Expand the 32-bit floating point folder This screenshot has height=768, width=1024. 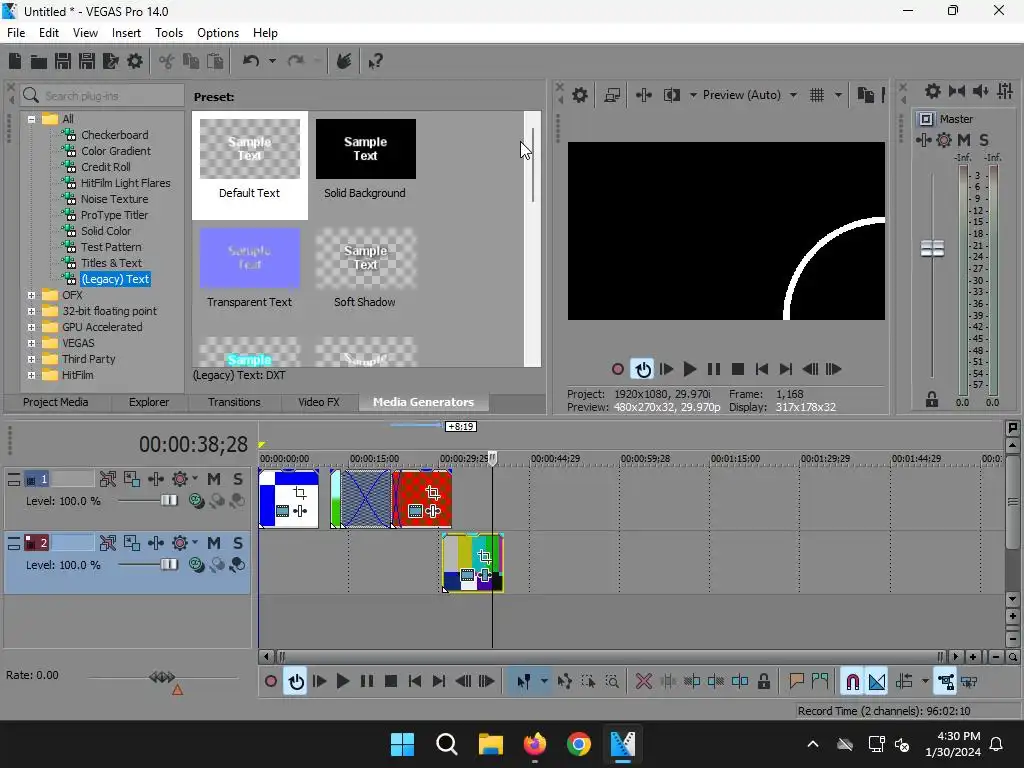(x=31, y=312)
